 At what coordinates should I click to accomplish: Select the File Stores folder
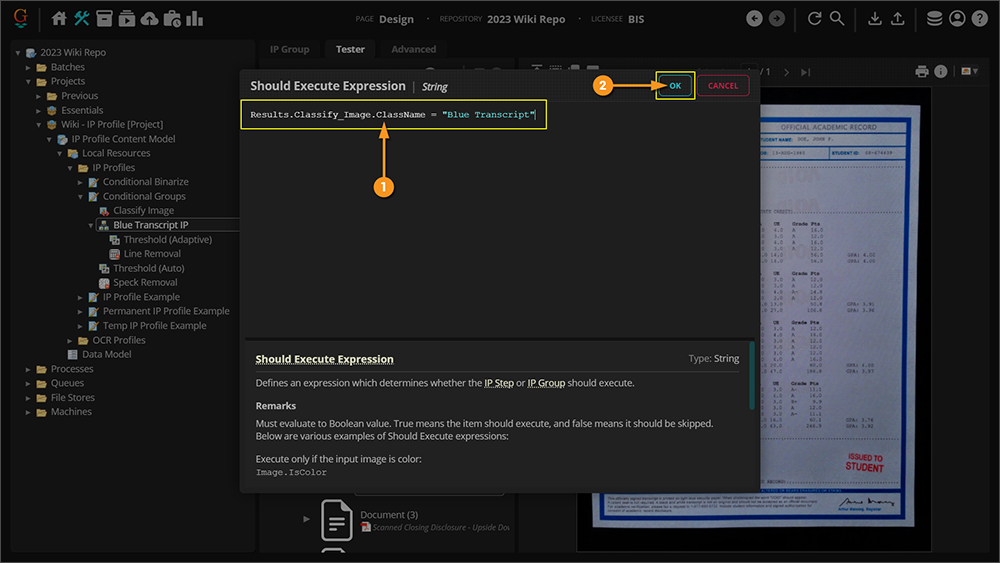[73, 398]
